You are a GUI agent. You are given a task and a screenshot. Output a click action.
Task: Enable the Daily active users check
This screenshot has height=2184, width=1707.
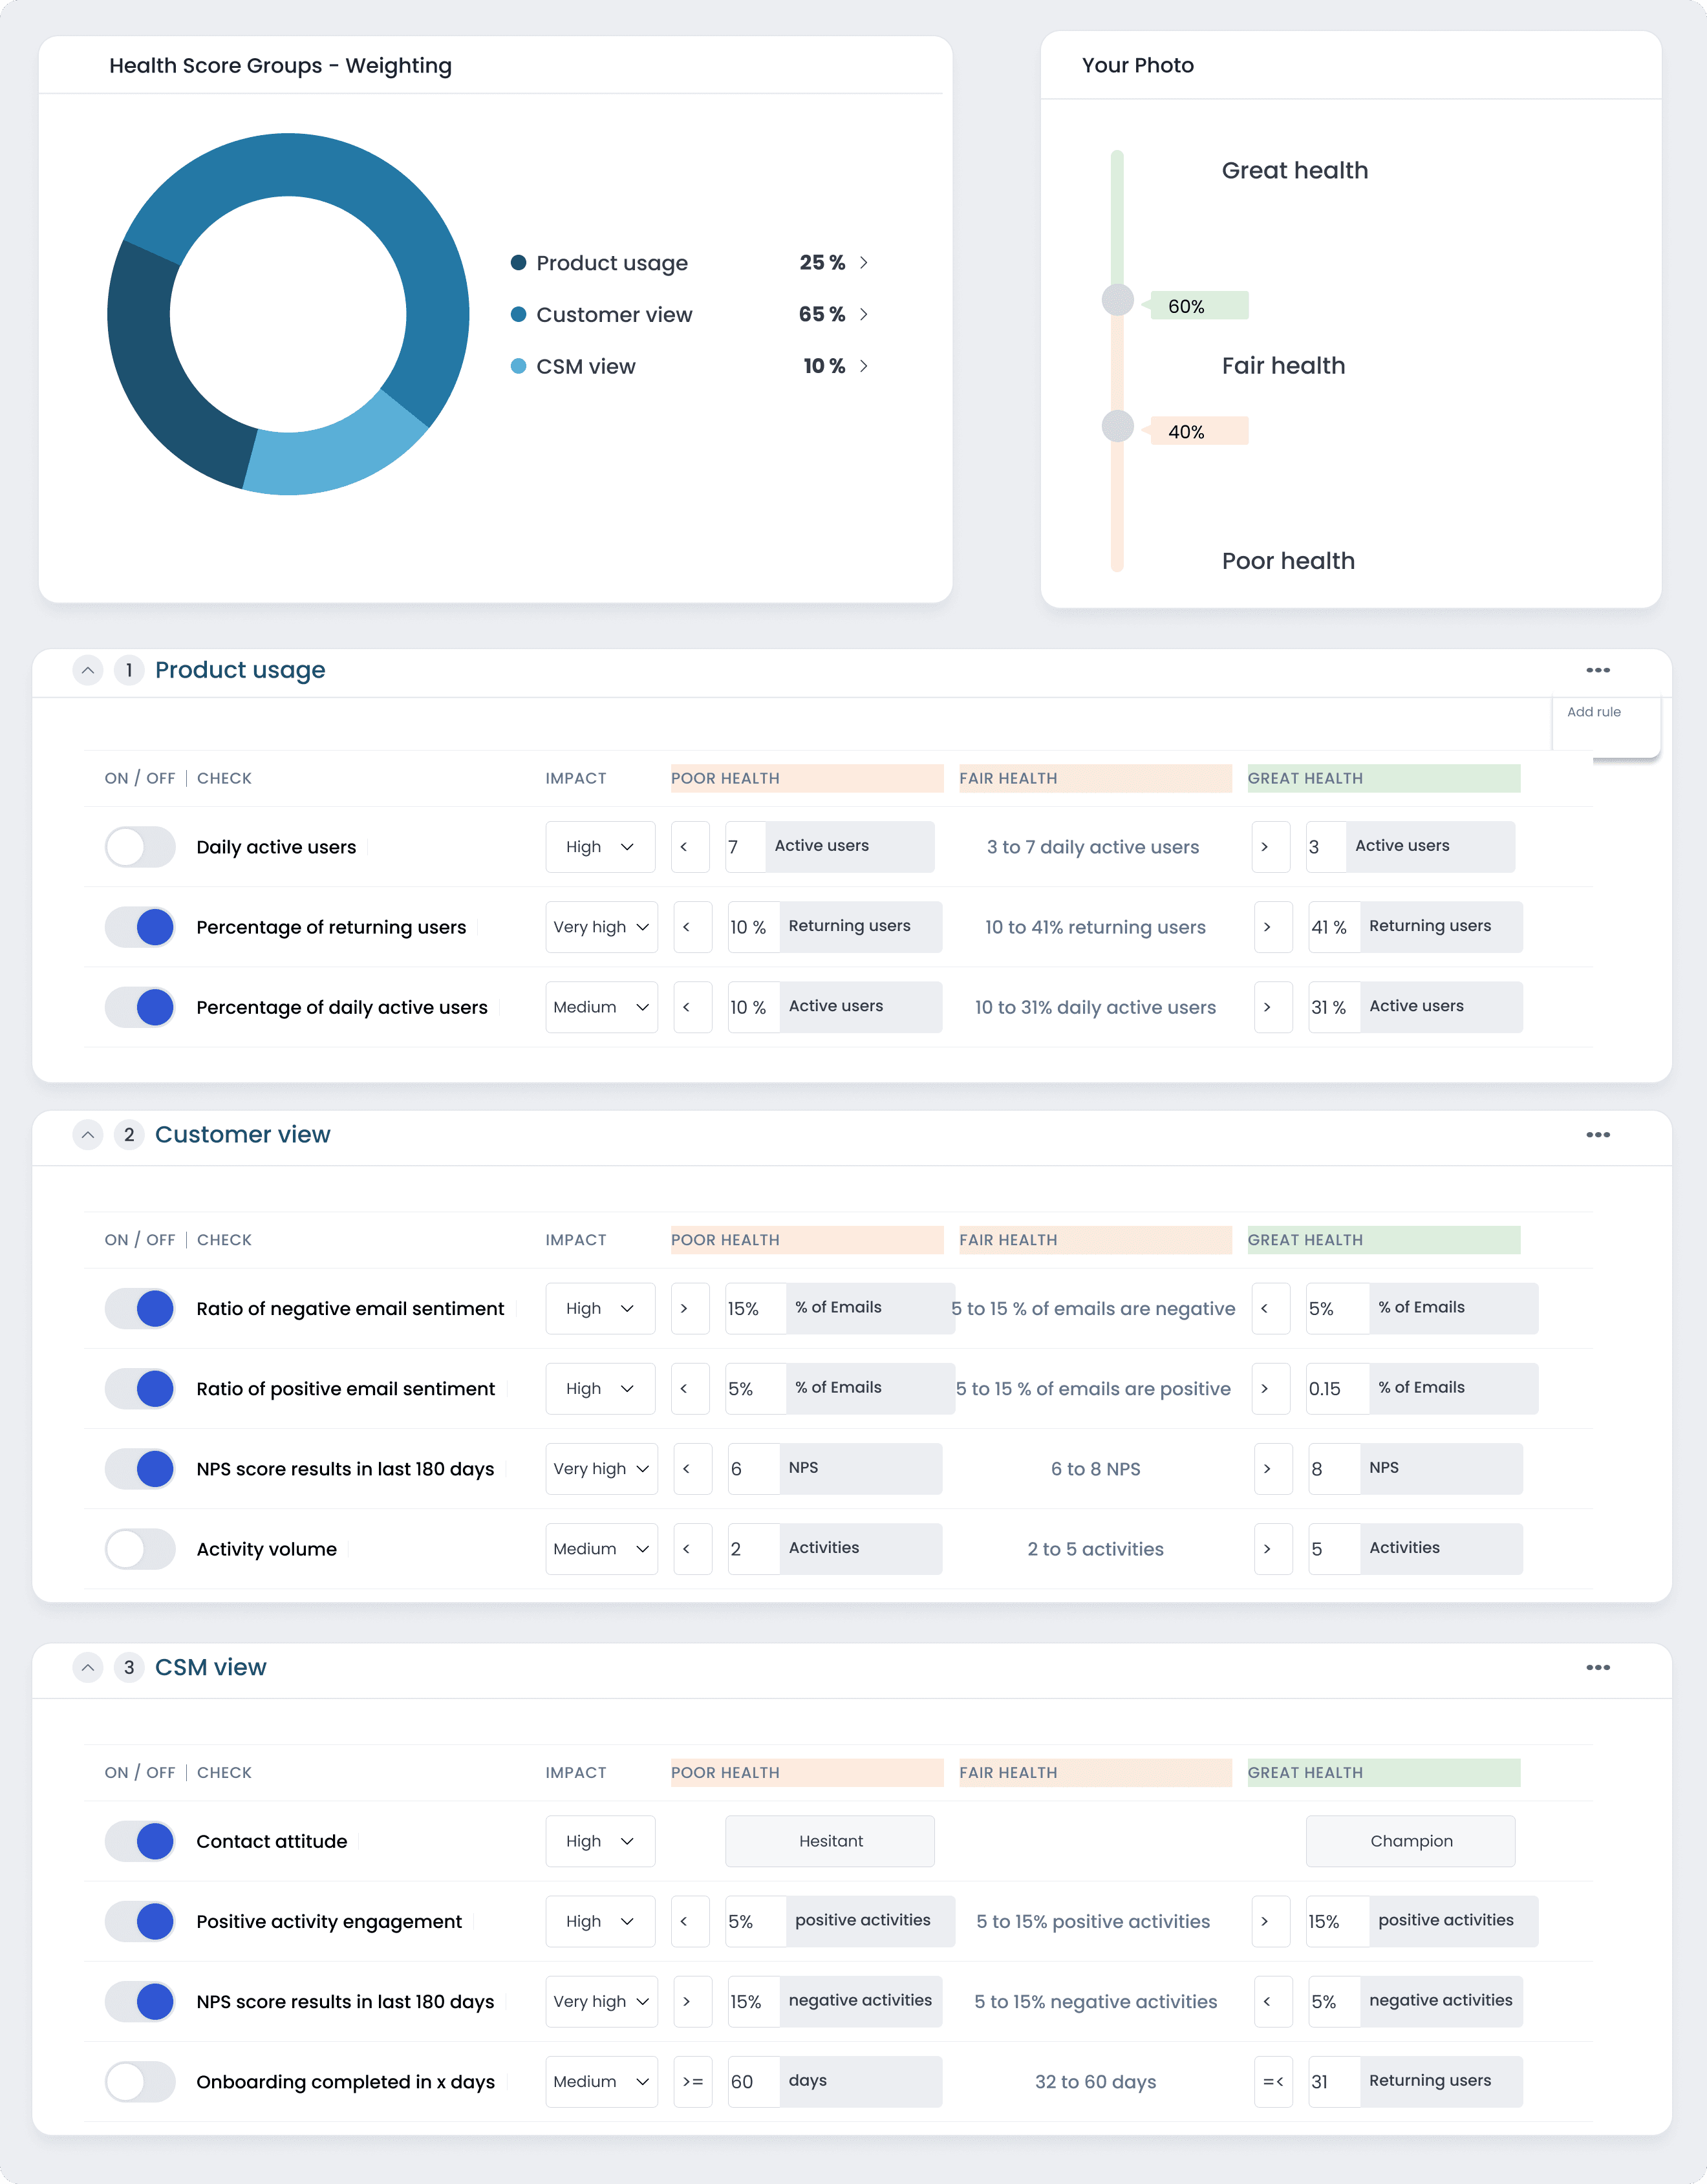[x=140, y=846]
